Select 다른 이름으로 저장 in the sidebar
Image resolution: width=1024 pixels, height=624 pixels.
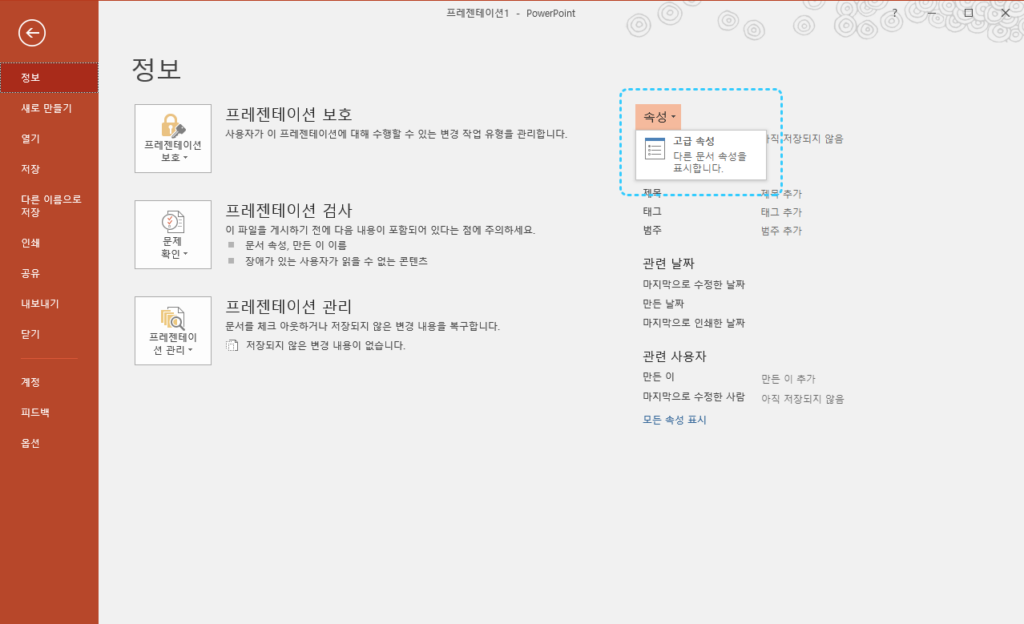(51, 205)
